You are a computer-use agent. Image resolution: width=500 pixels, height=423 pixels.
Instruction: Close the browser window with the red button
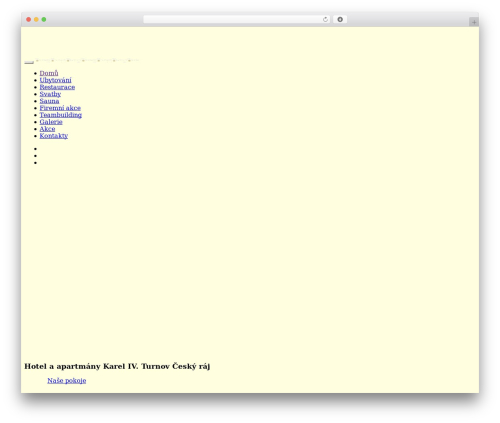tap(29, 19)
